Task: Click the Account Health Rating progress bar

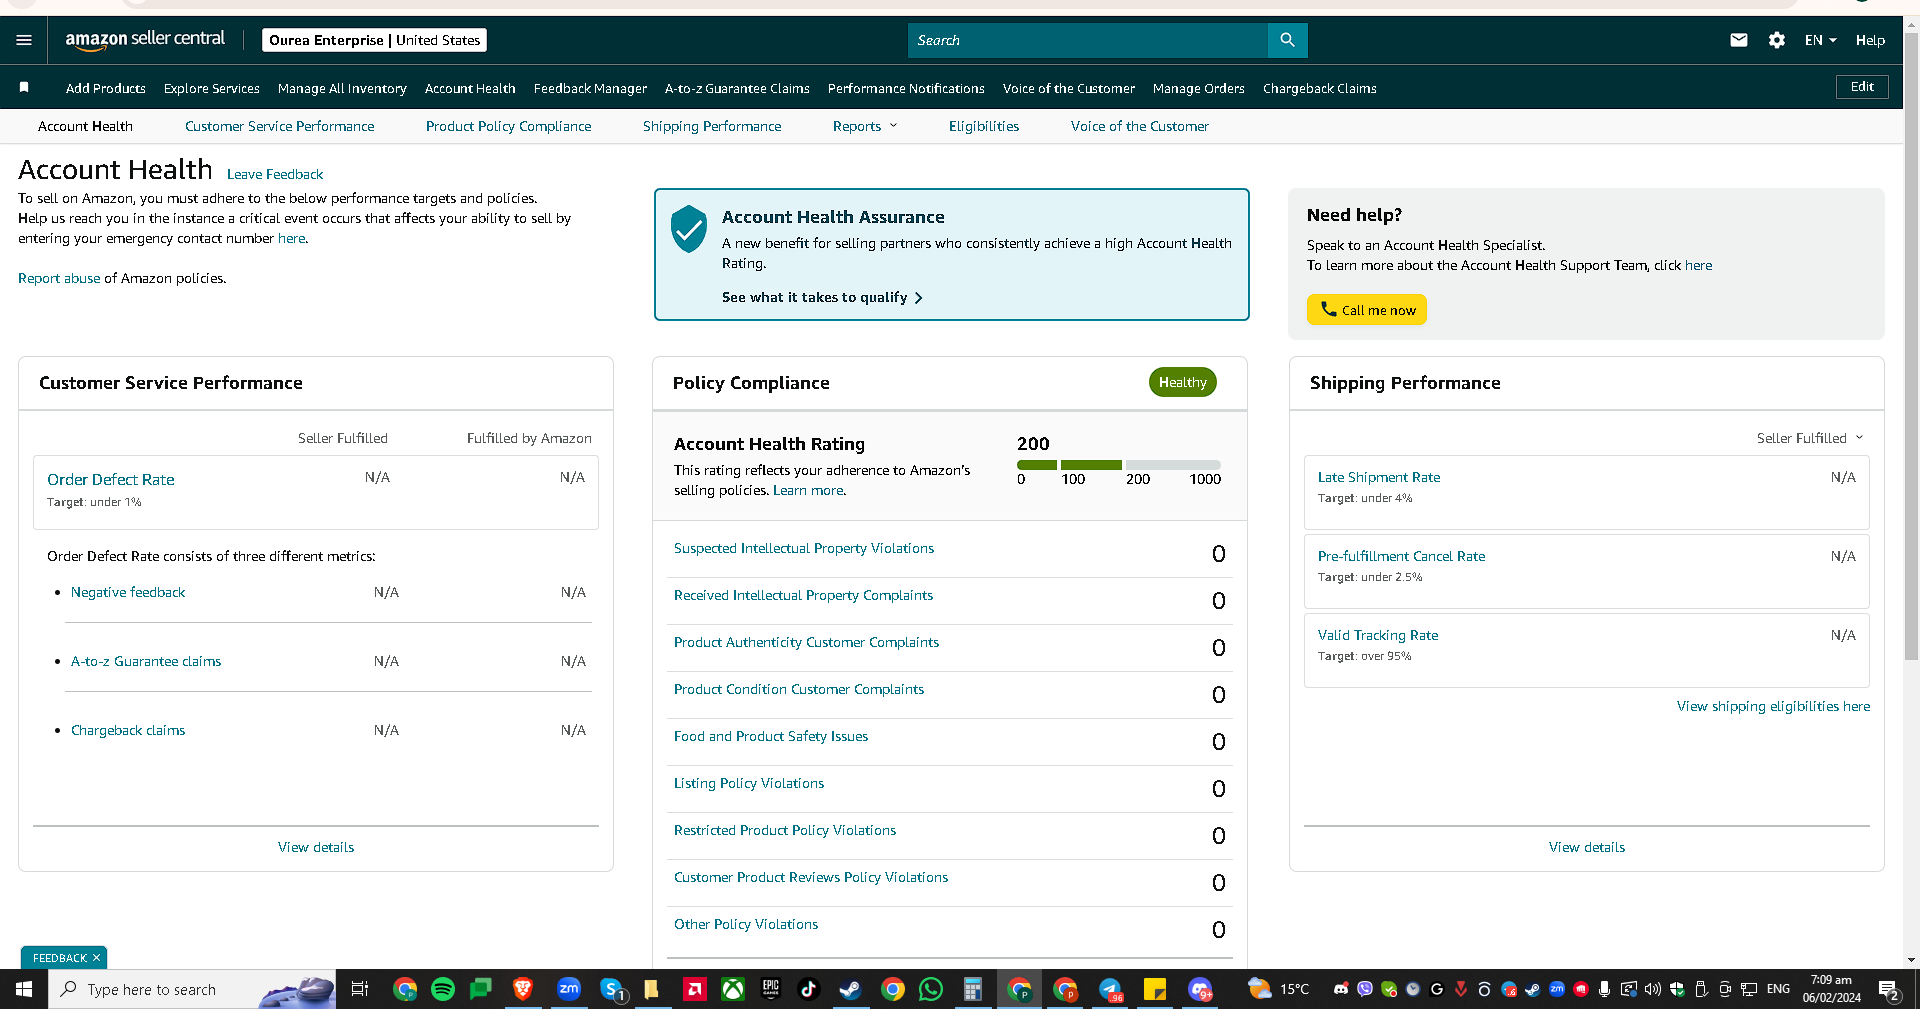Action: coord(1119,465)
